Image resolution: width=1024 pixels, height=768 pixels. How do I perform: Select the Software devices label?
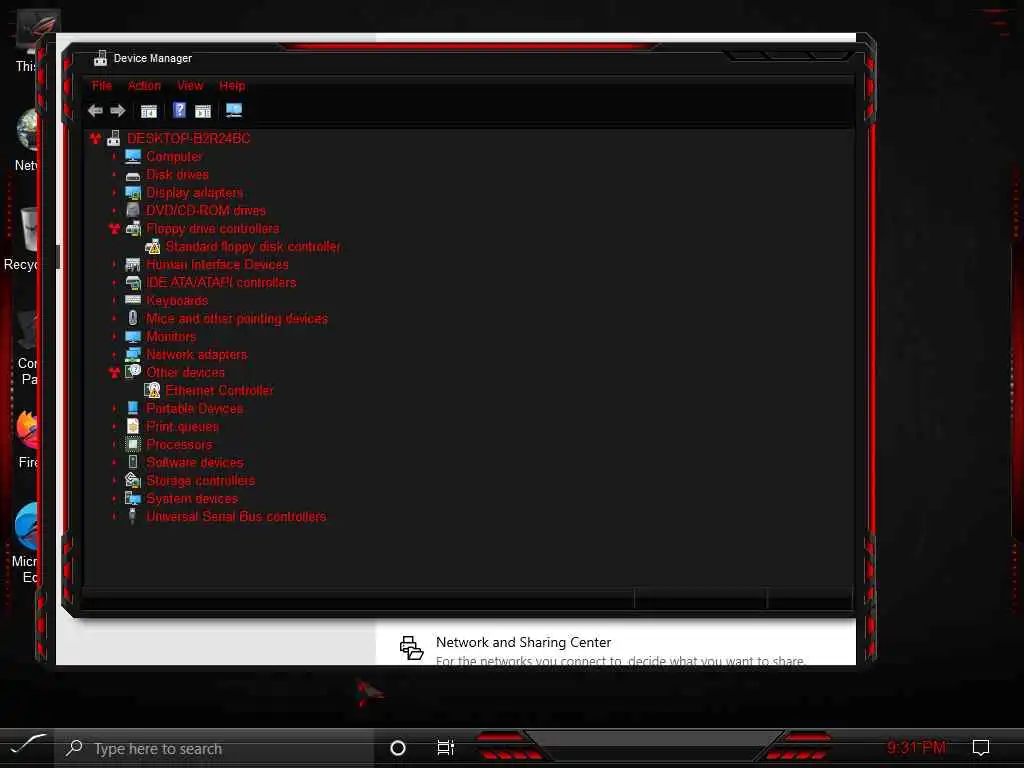point(195,462)
